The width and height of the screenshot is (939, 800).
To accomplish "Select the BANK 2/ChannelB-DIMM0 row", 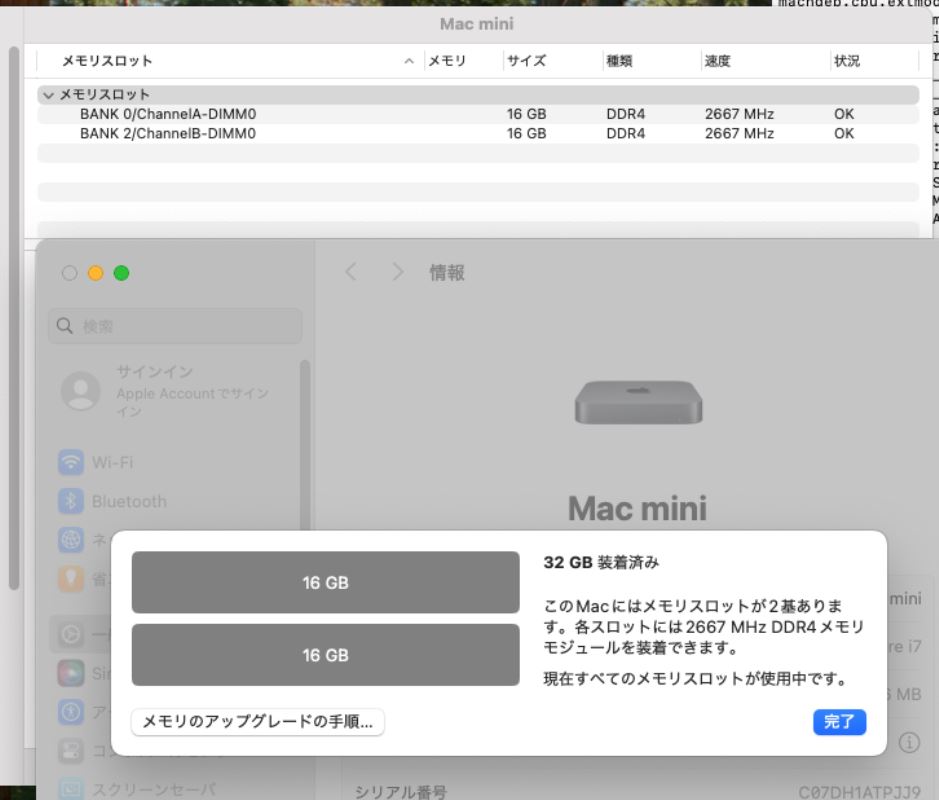I will click(478, 133).
